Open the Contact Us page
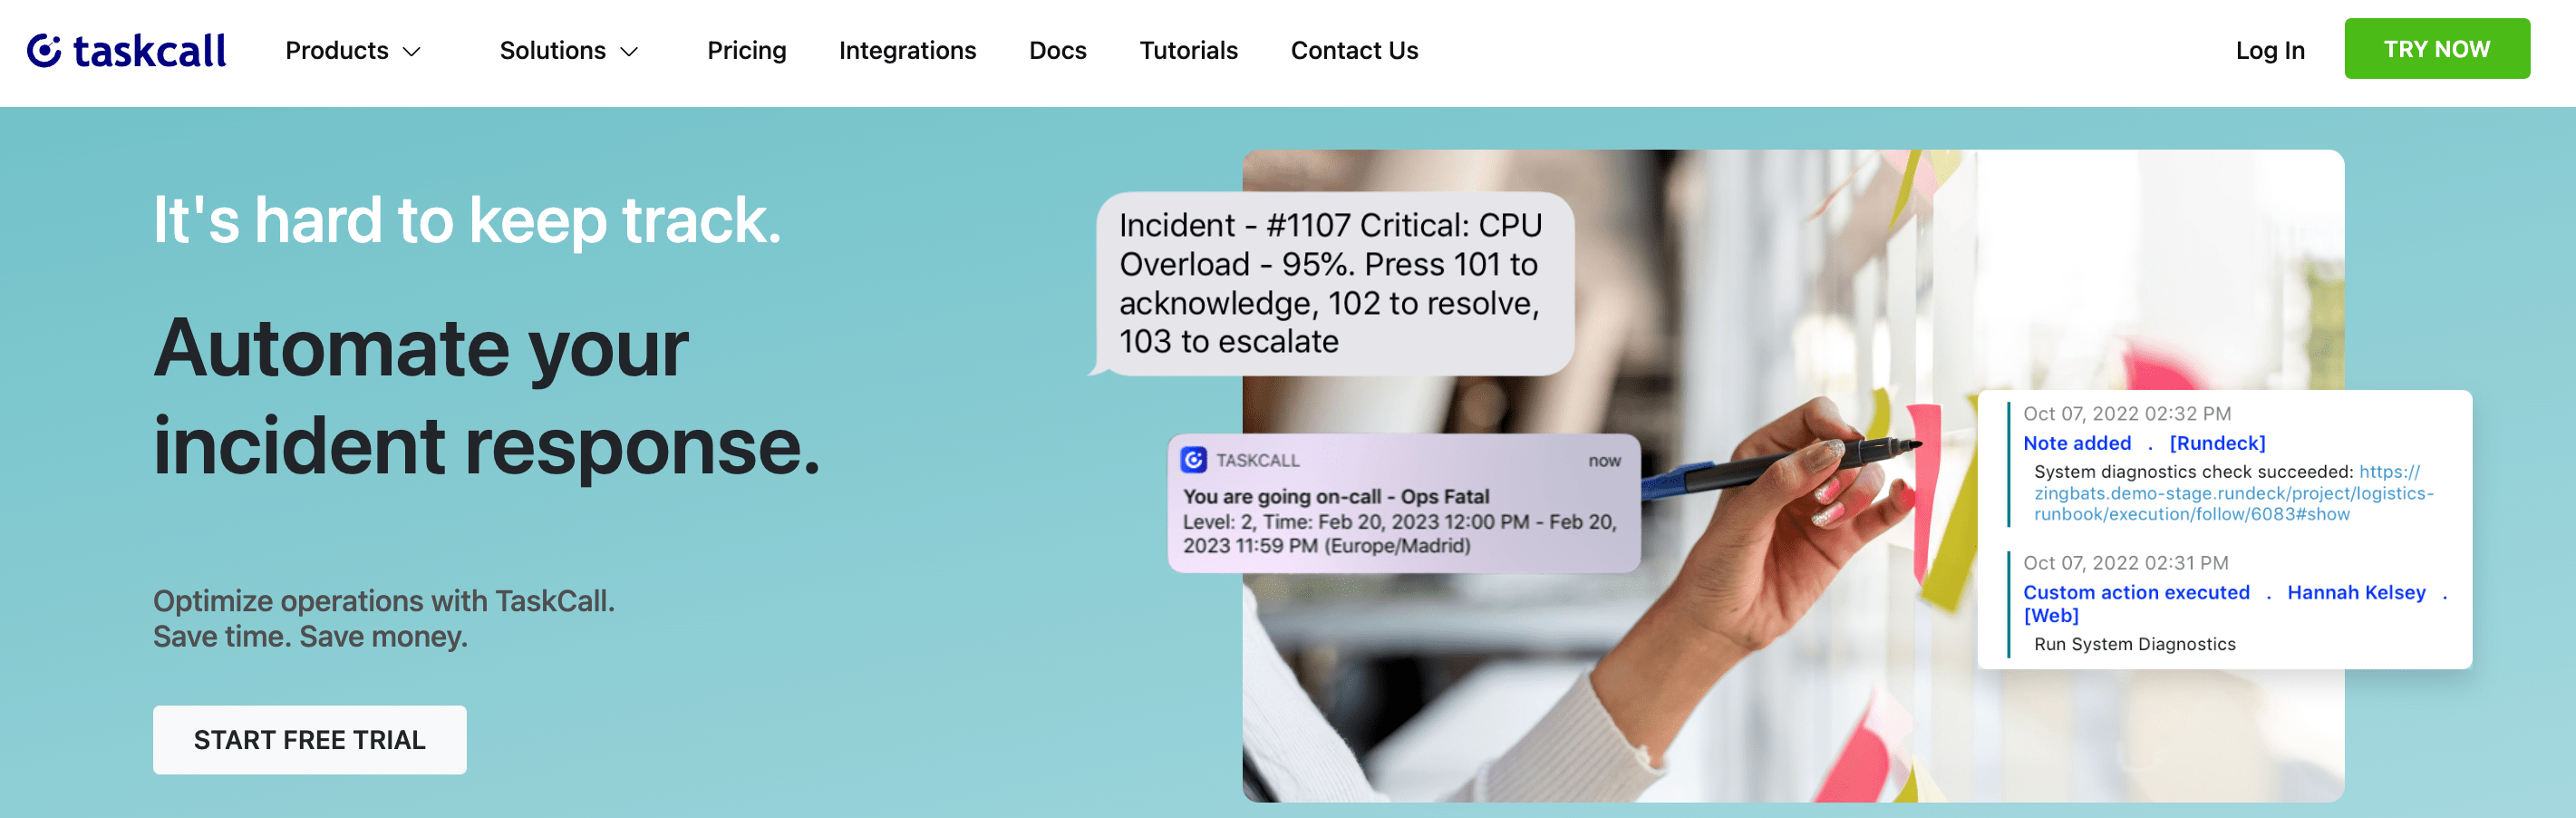This screenshot has width=2576, height=818. pyautogui.click(x=1354, y=50)
